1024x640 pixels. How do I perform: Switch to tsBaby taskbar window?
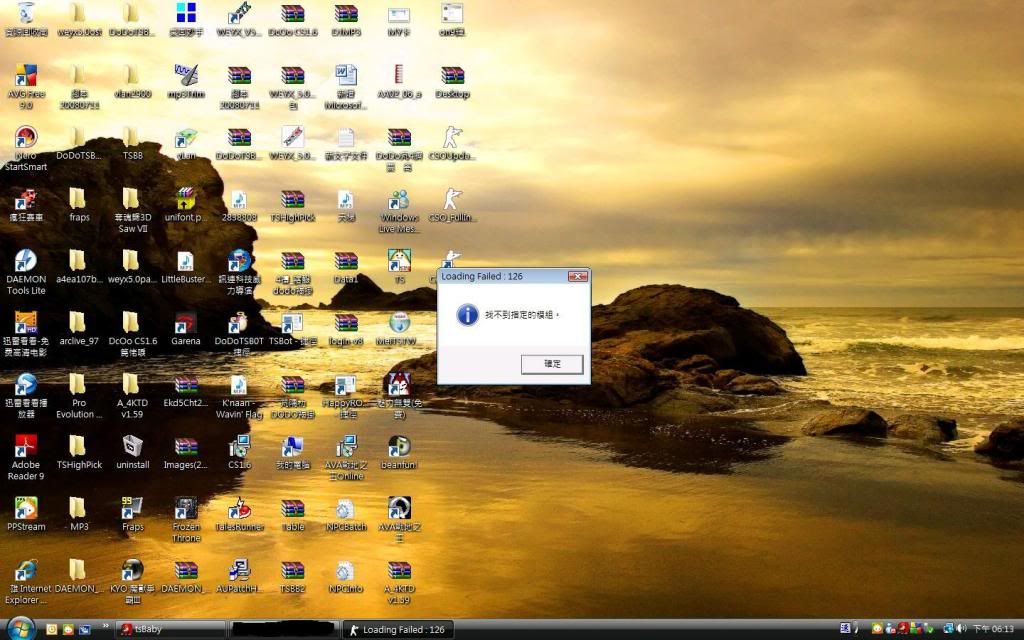click(170, 629)
